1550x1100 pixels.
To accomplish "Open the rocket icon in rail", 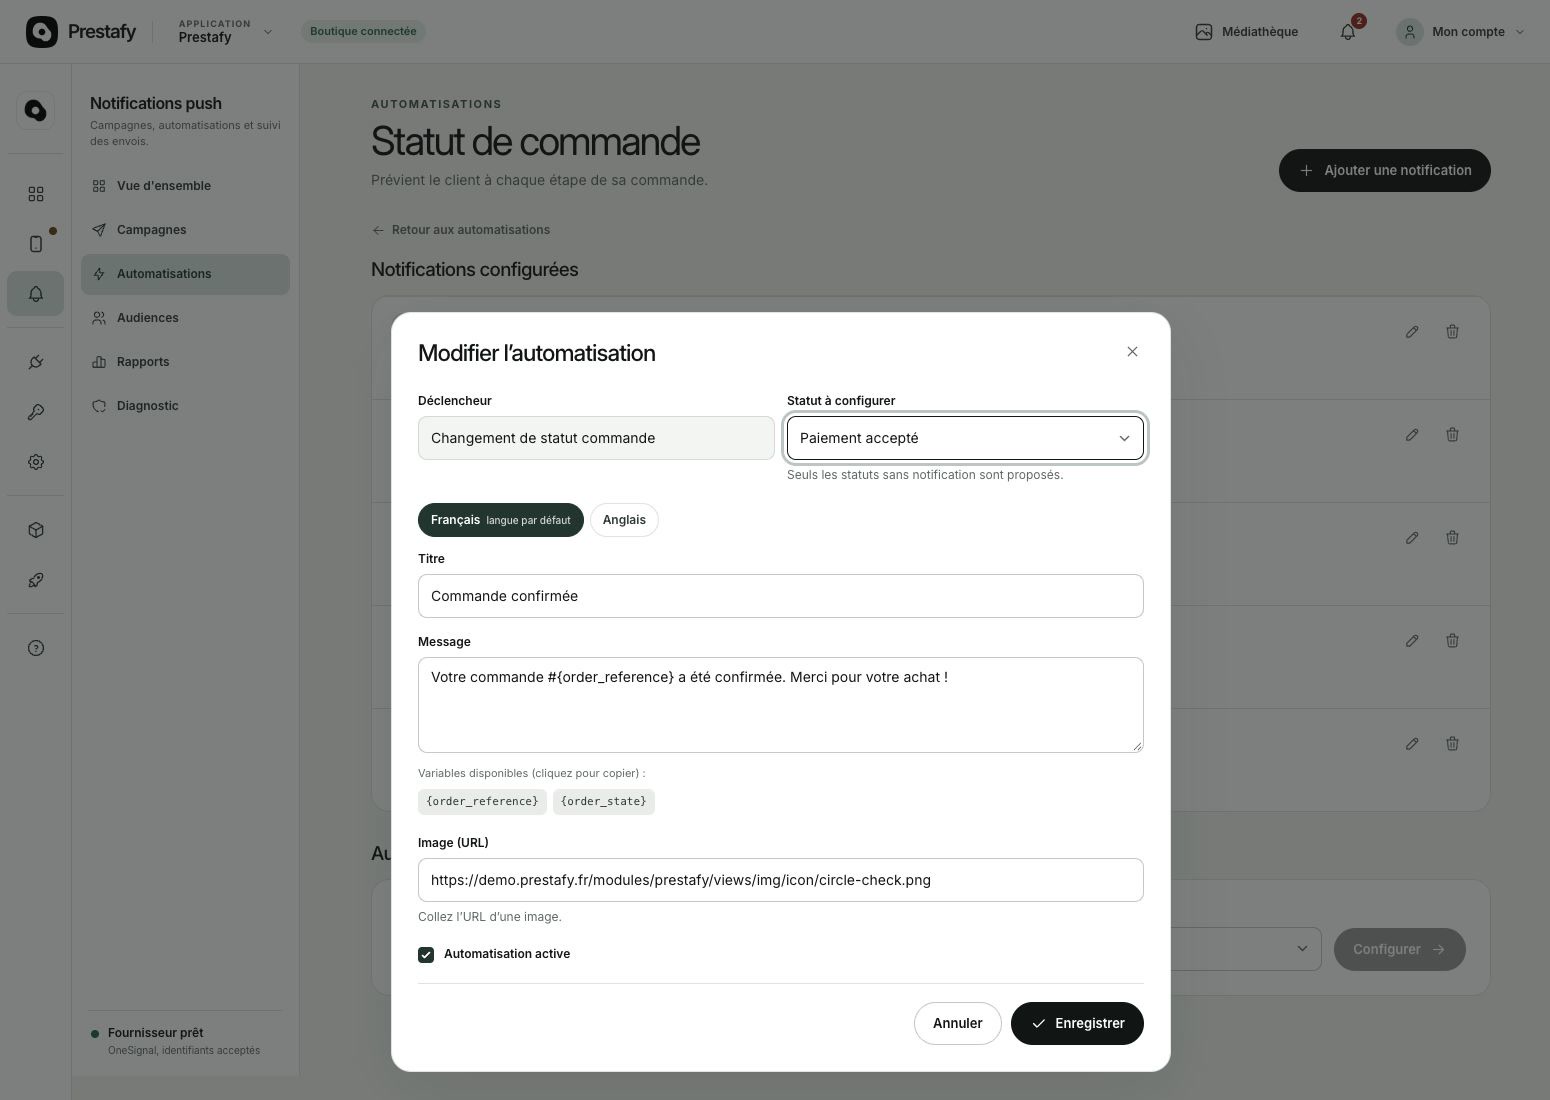I will click(x=36, y=580).
